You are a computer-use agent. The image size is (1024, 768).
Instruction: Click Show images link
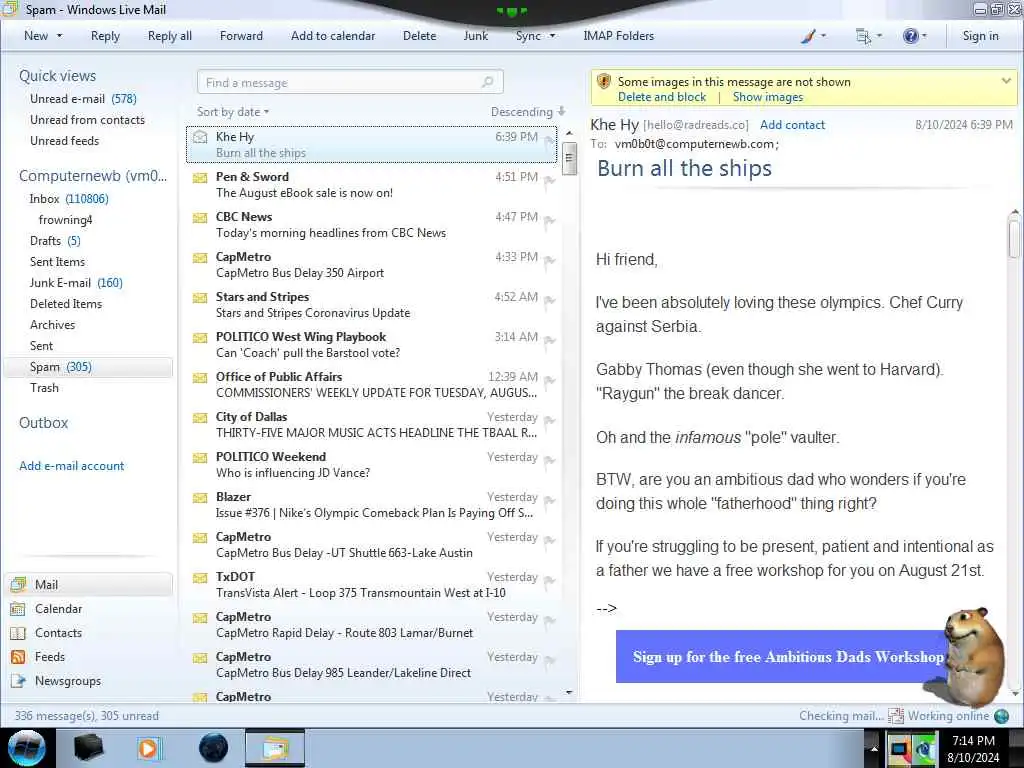click(x=767, y=97)
